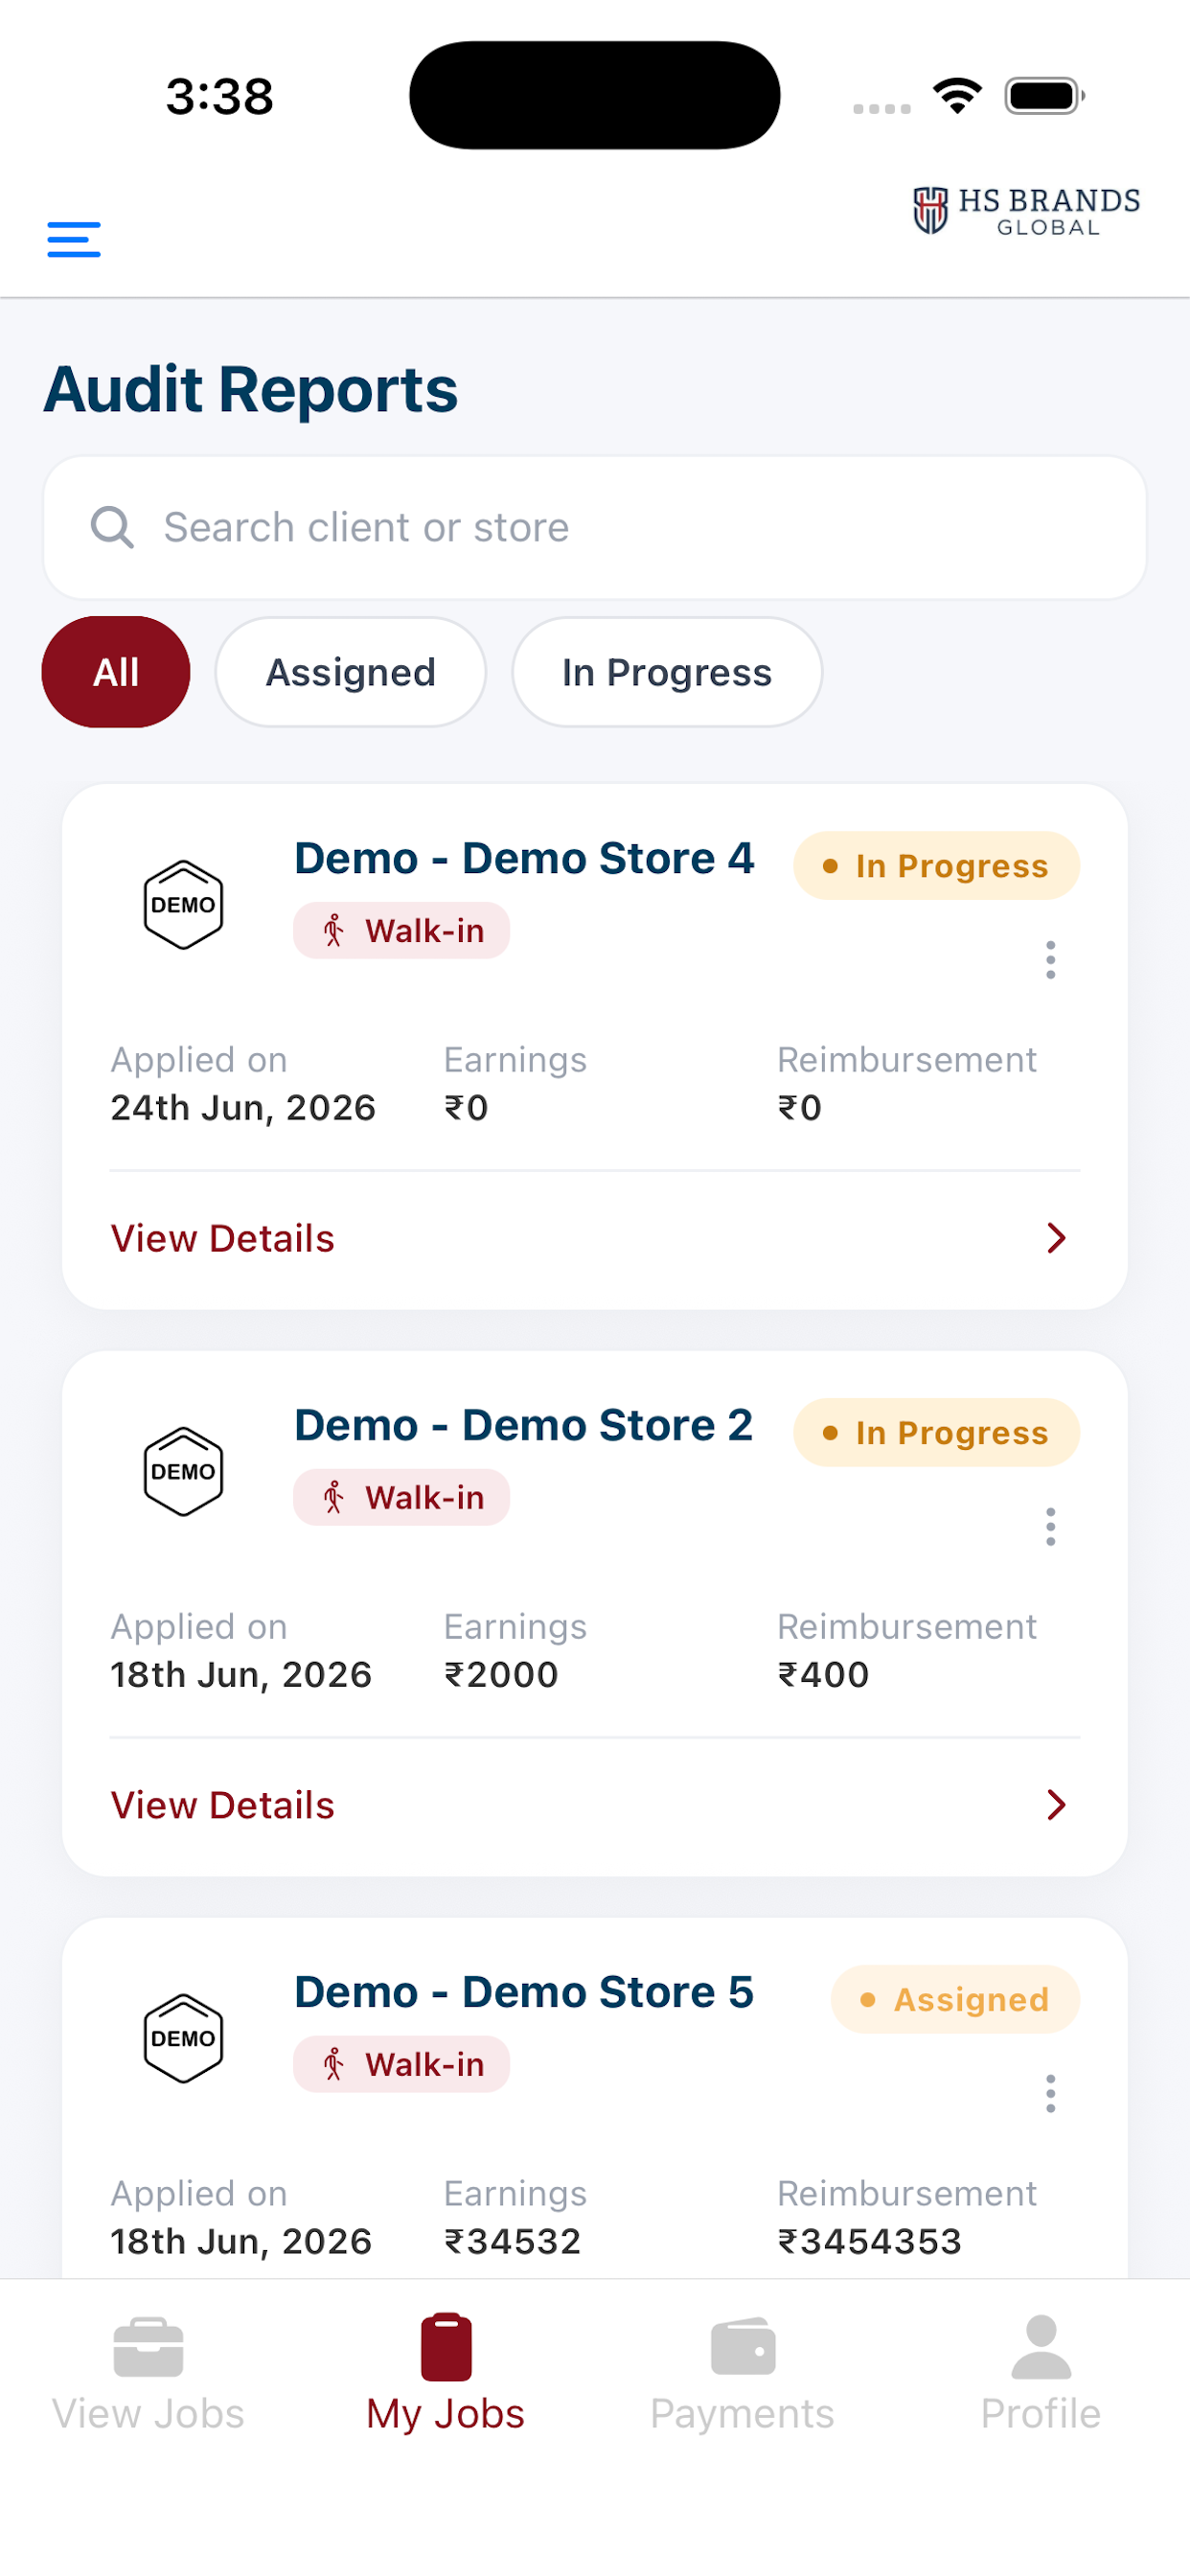
Task: Switch to the Profile tab
Action: [1041, 2374]
